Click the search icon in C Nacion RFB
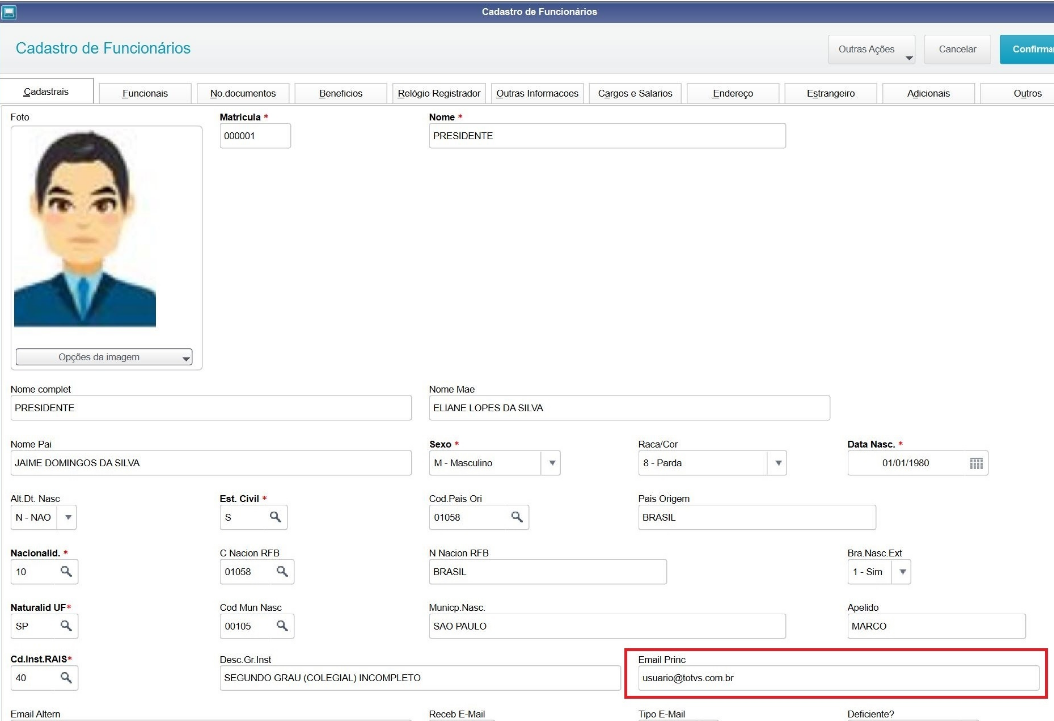Viewport: 1054px width, 721px height. (x=282, y=572)
